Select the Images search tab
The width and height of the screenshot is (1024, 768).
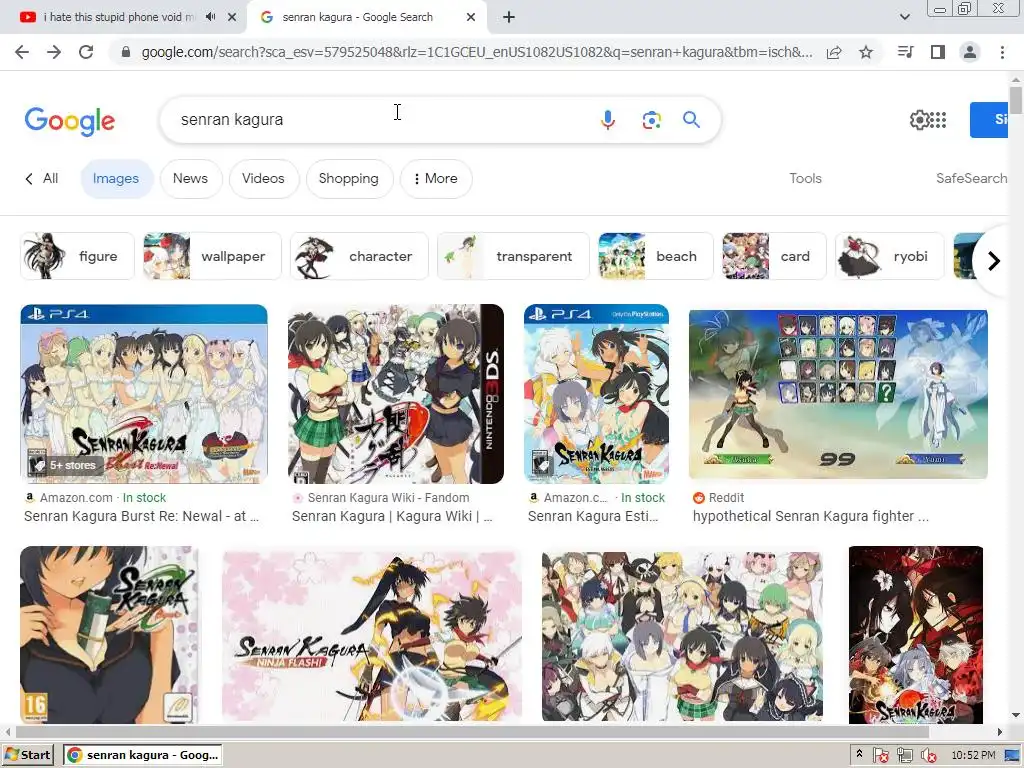point(116,178)
